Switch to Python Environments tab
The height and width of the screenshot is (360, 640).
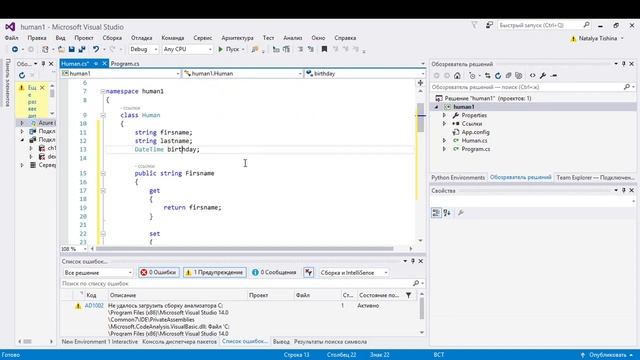coord(458,178)
